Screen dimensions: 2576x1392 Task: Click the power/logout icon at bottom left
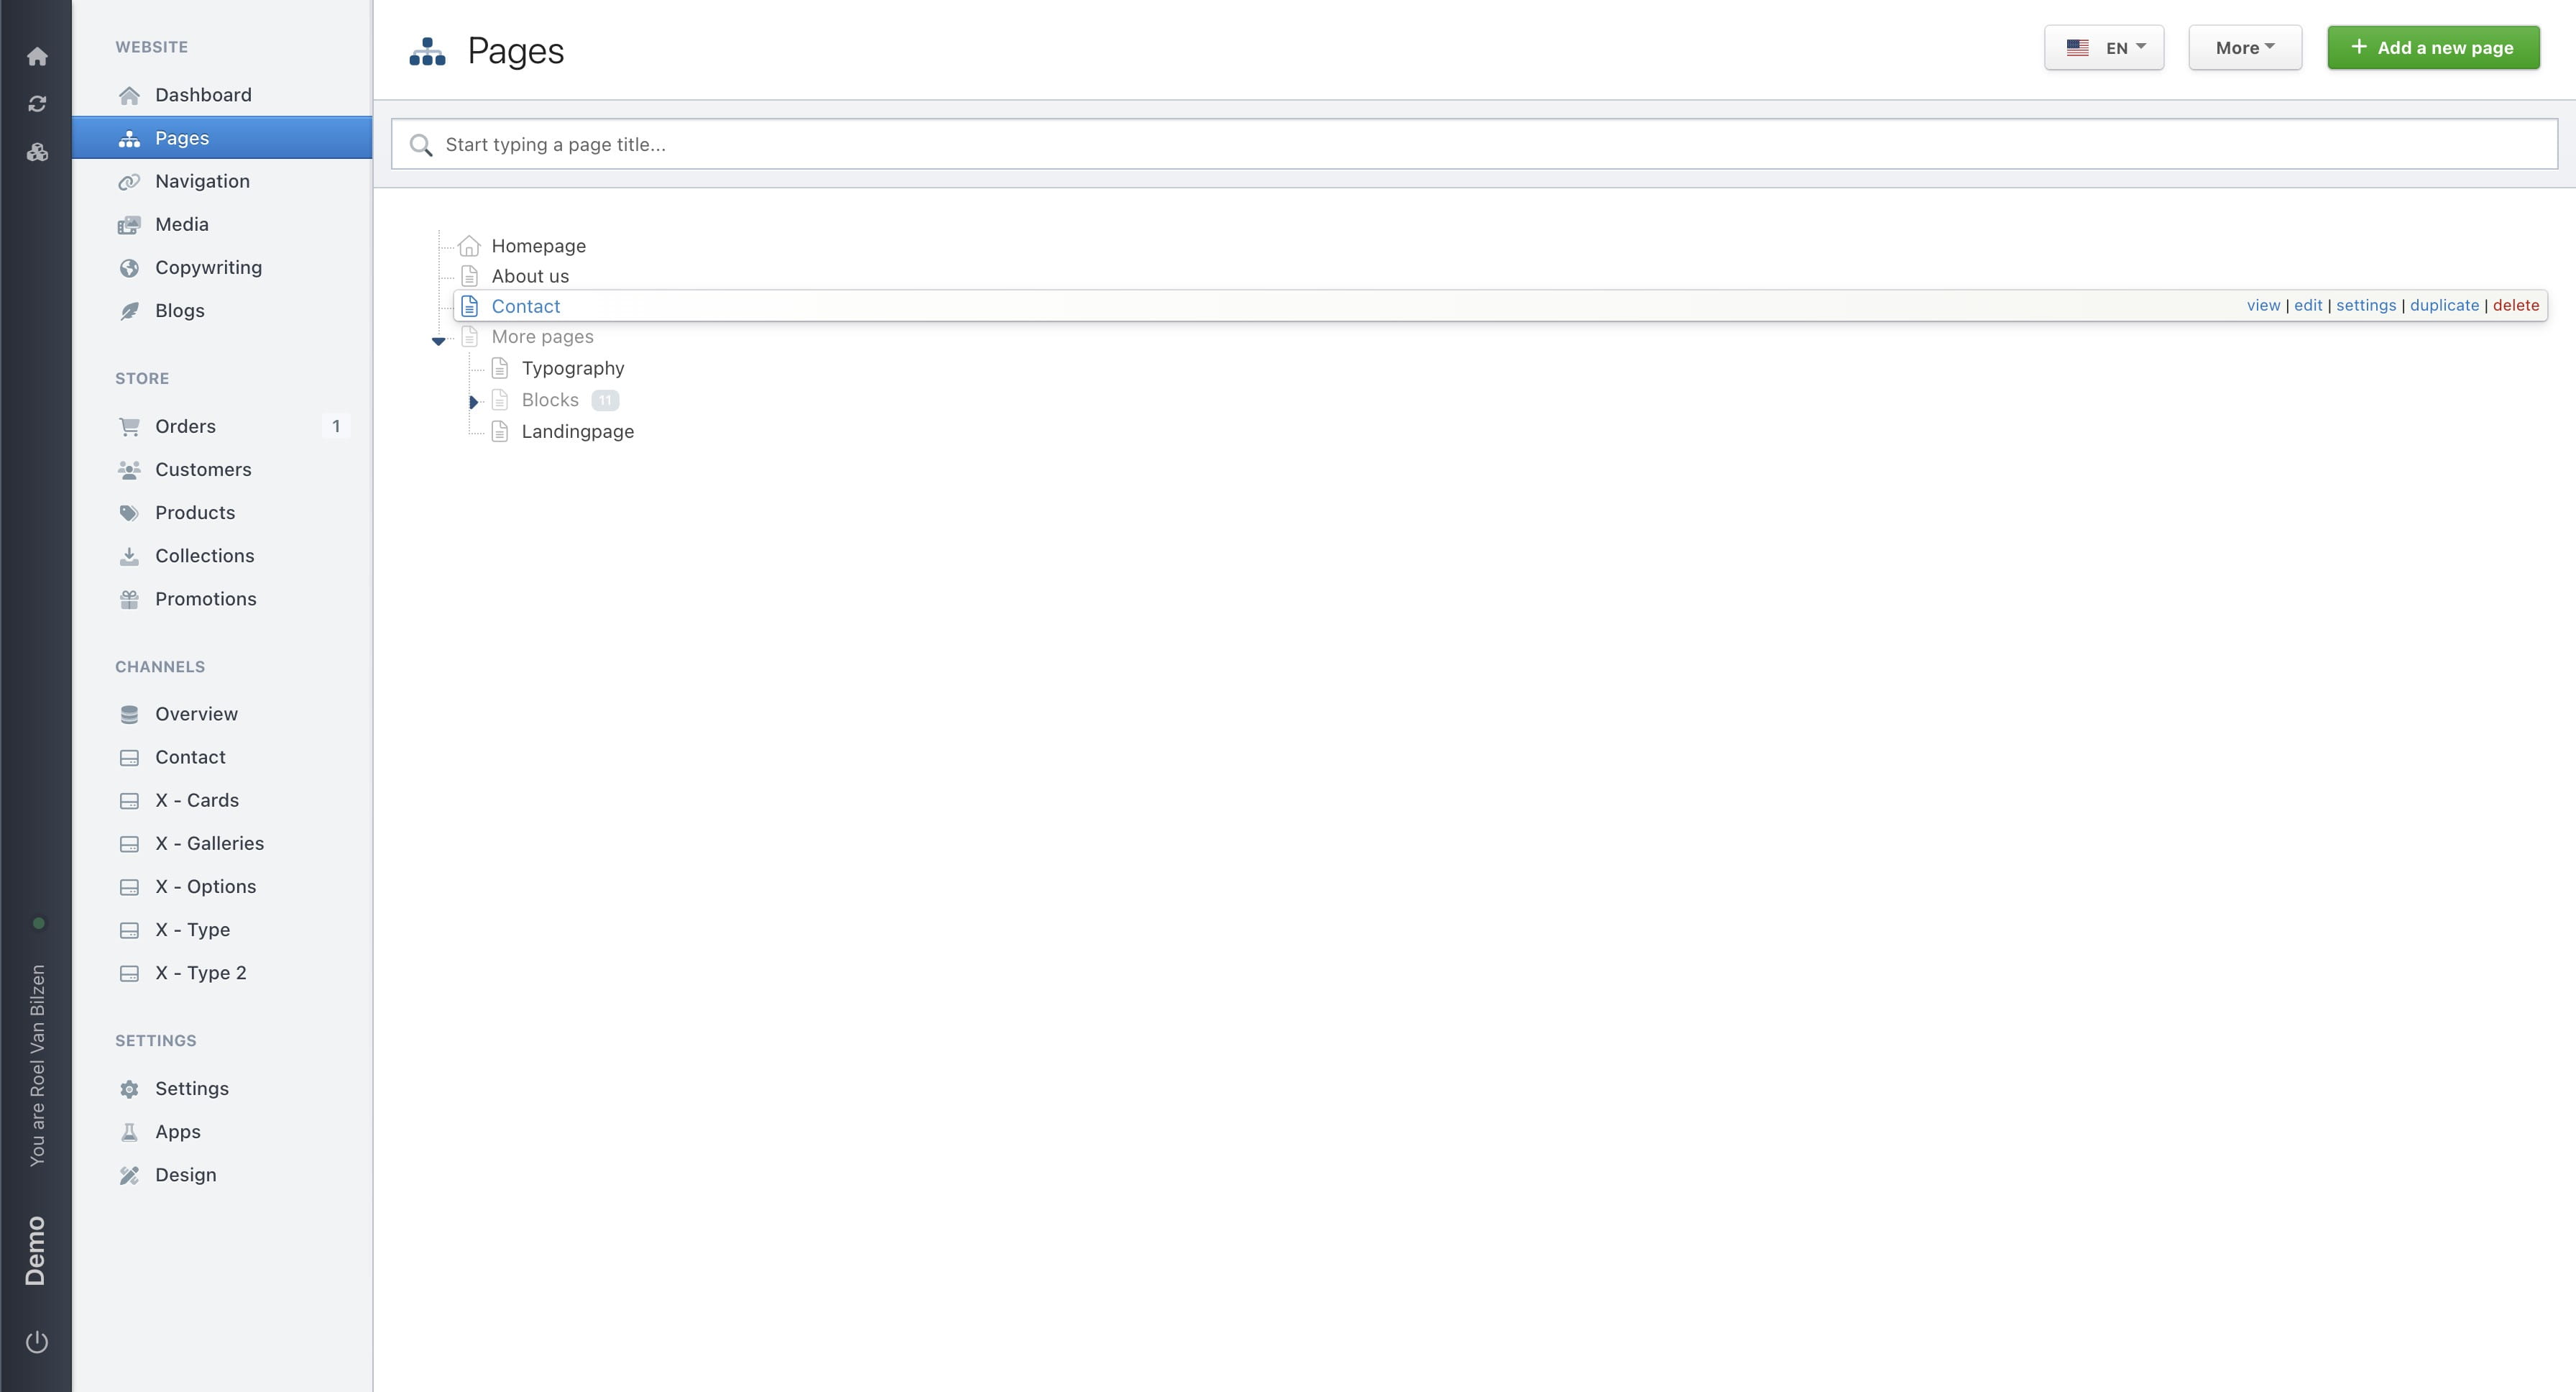click(x=37, y=1342)
